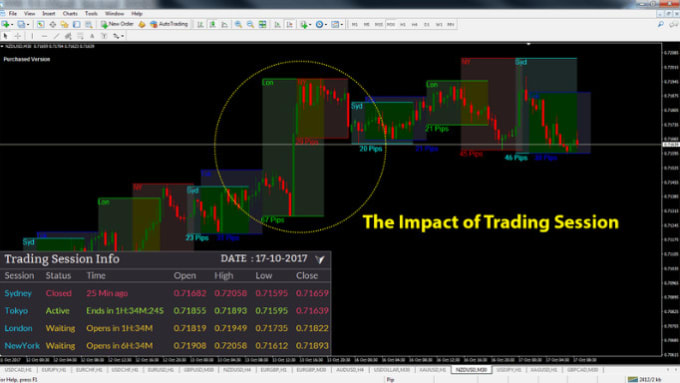The height and width of the screenshot is (383, 680).
Task: Open the Help menu
Action: (137, 13)
